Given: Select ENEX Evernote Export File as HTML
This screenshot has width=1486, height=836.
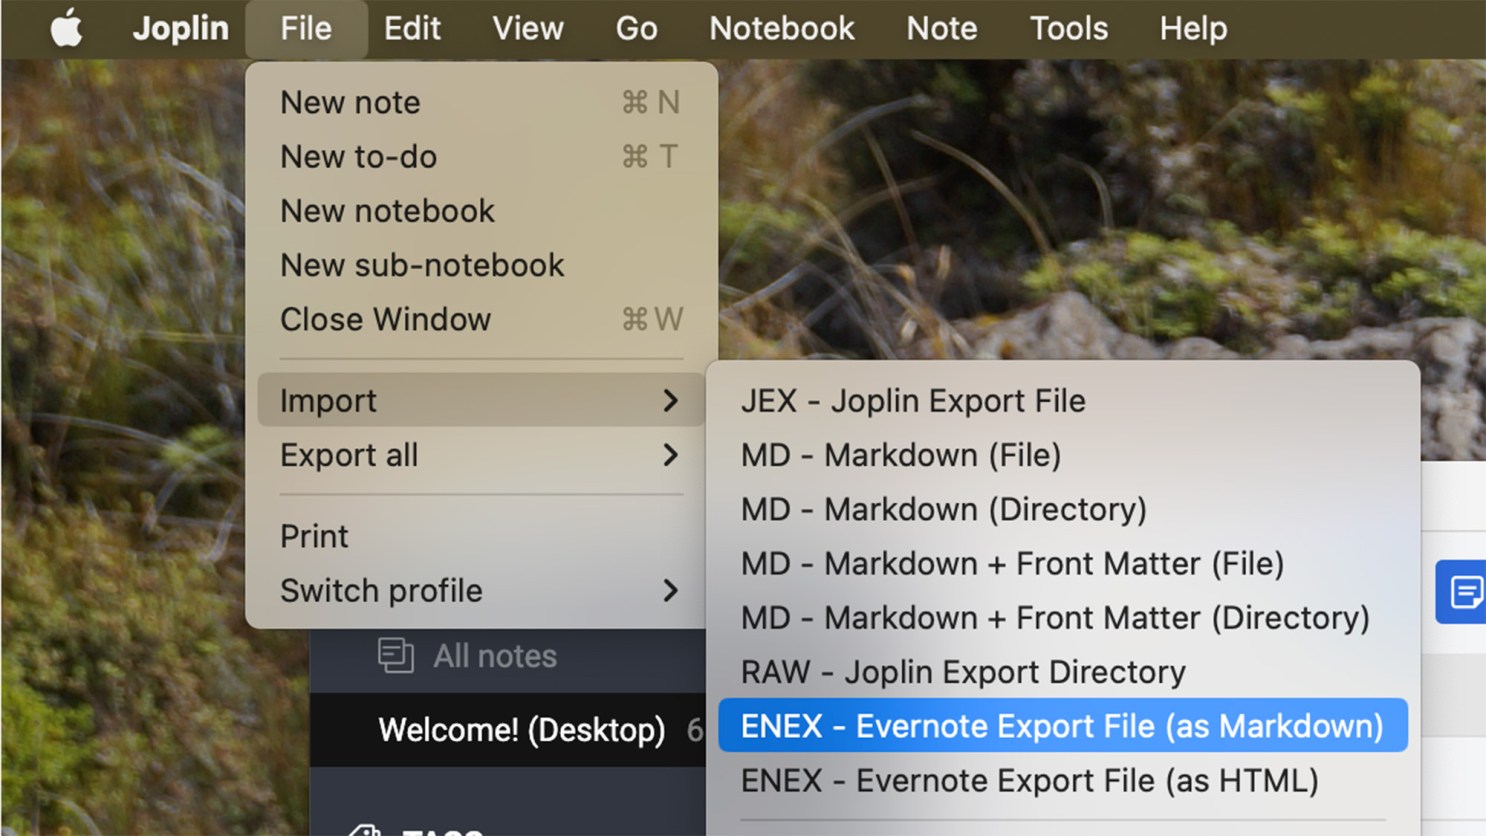Looking at the screenshot, I should 1030,780.
